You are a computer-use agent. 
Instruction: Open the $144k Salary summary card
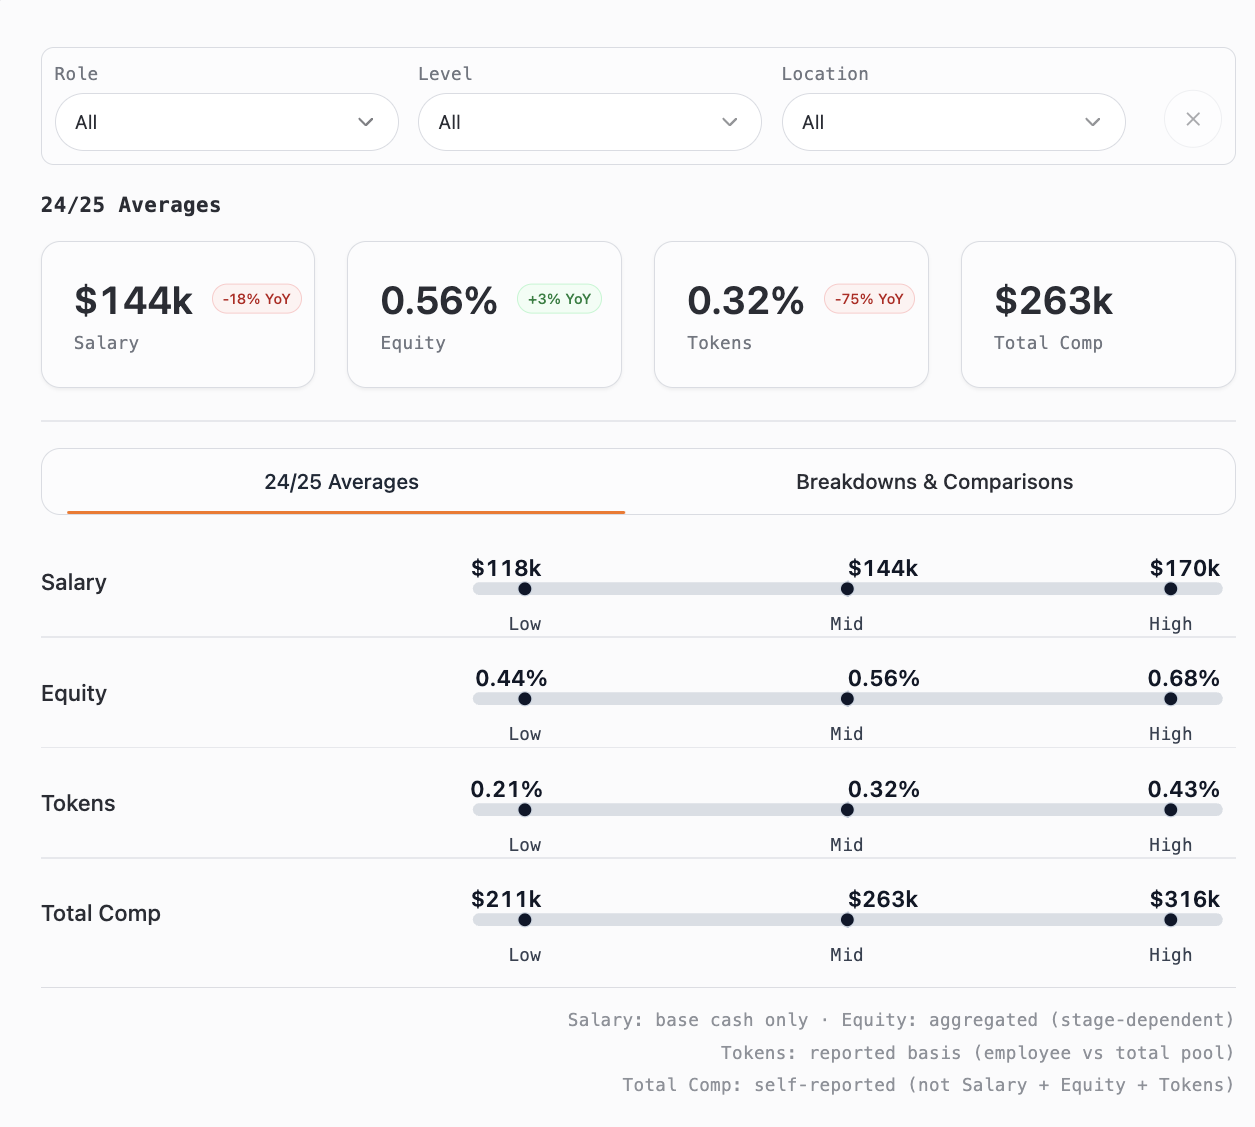coord(177,314)
